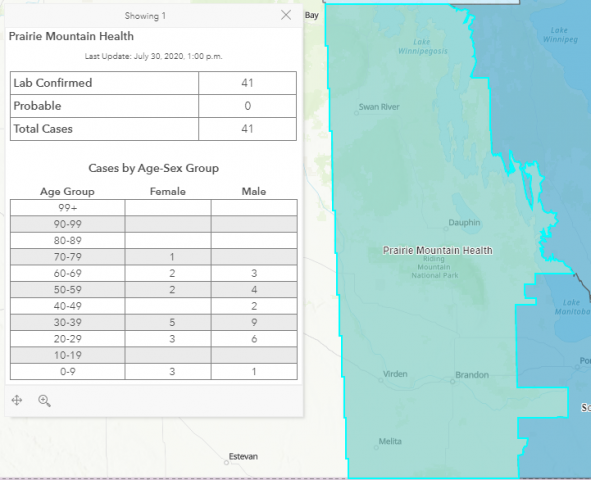Click the Female count for 70-79
This screenshot has height=480, width=591.
pos(172,257)
